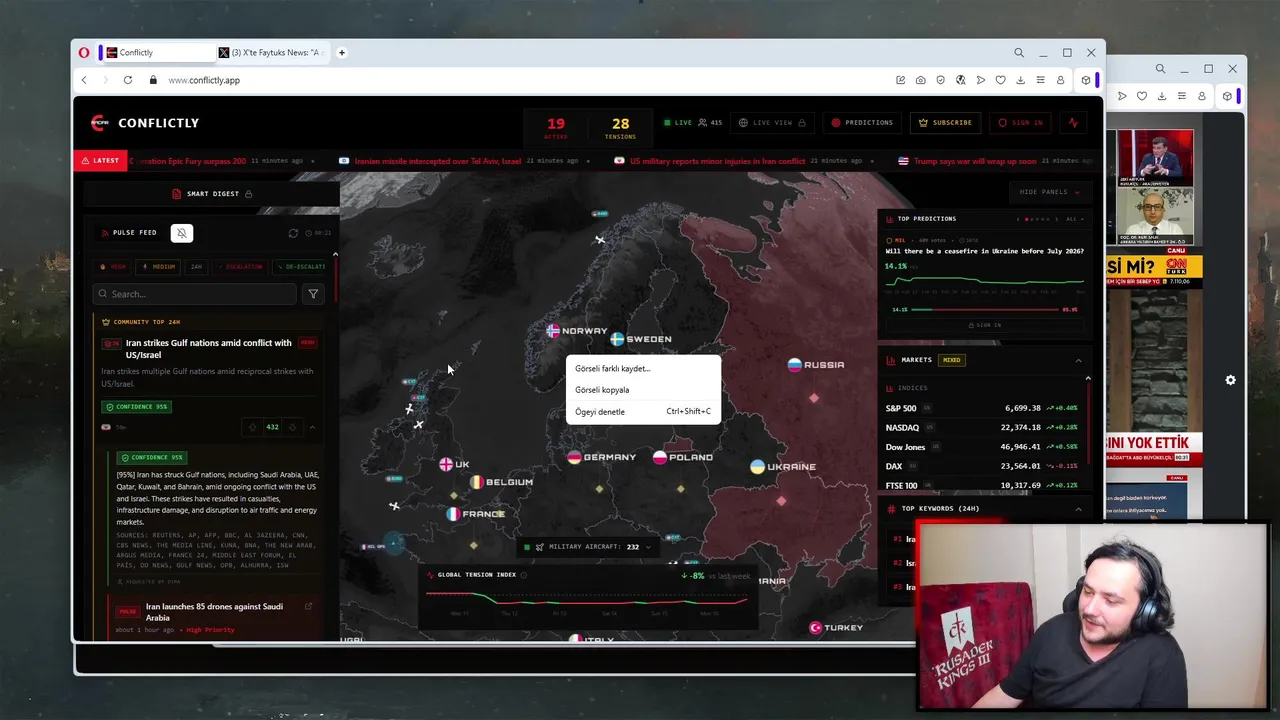
Task: Select the Germany flag marker on the map
Action: click(x=574, y=457)
